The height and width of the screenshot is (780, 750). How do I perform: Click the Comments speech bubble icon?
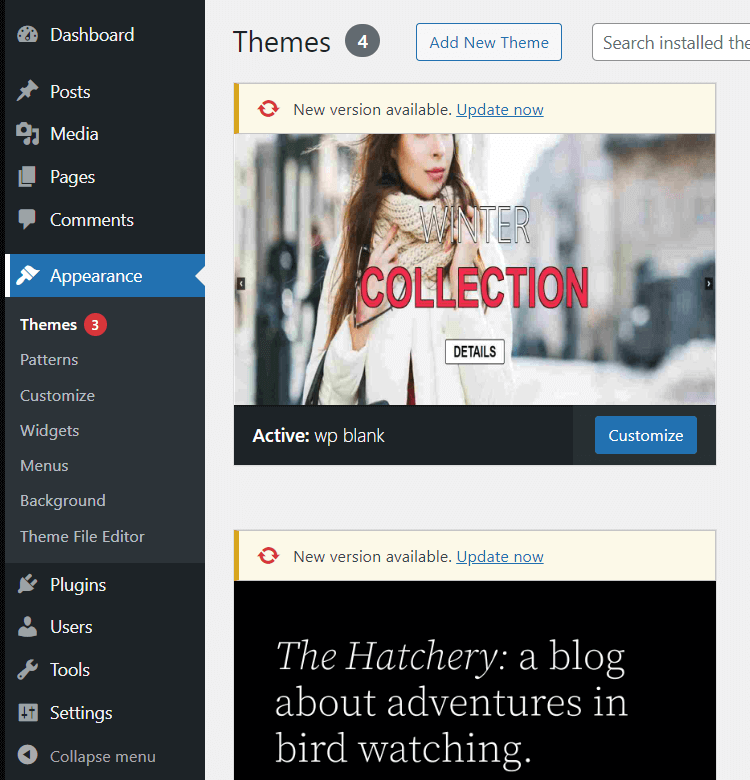(x=28, y=220)
